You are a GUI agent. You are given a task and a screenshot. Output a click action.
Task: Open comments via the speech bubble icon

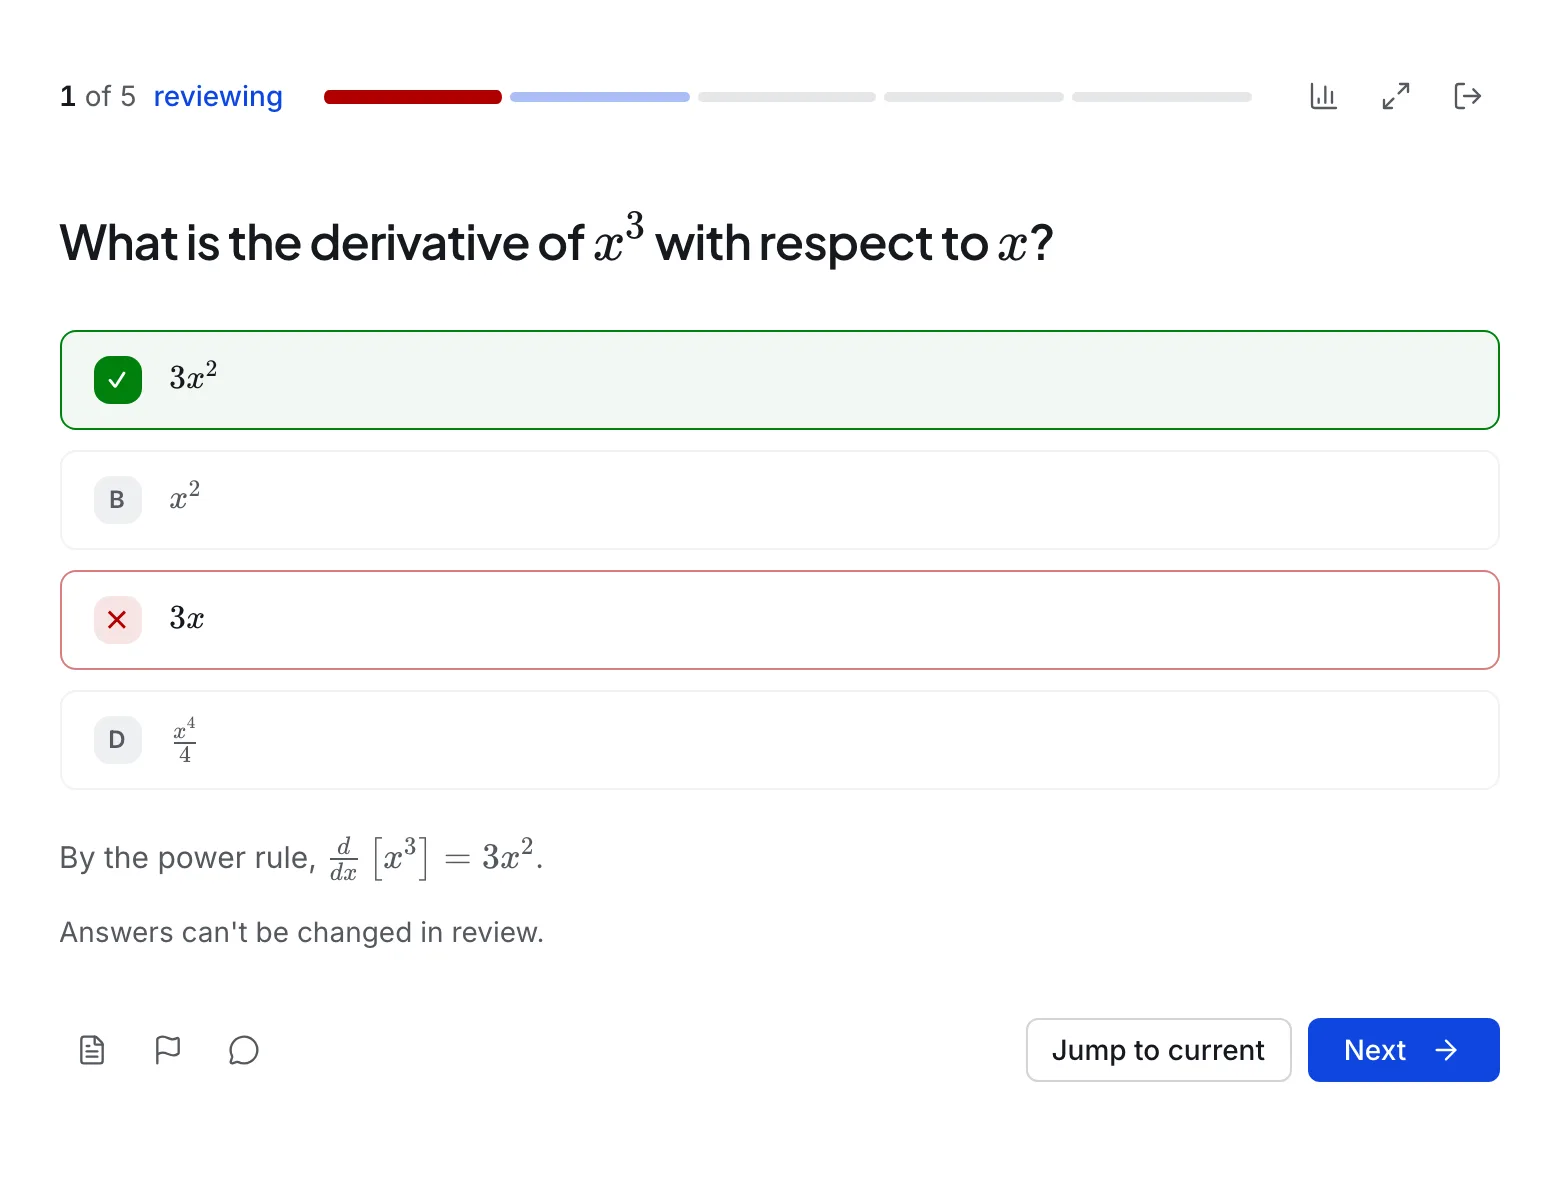click(244, 1050)
